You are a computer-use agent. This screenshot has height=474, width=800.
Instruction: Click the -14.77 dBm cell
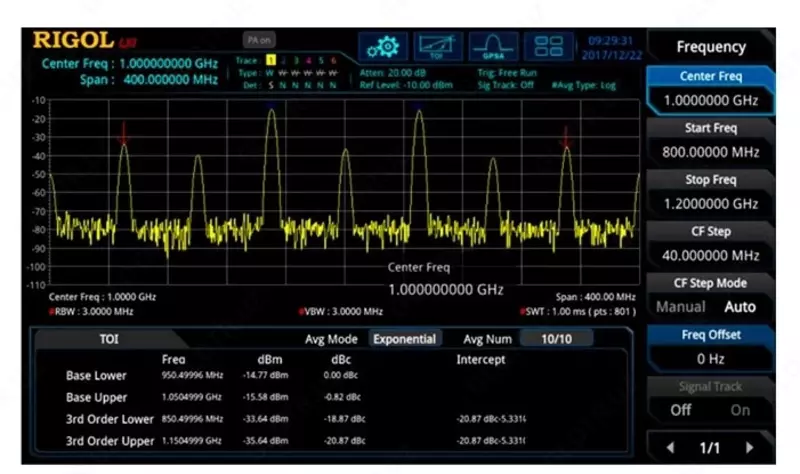(265, 375)
